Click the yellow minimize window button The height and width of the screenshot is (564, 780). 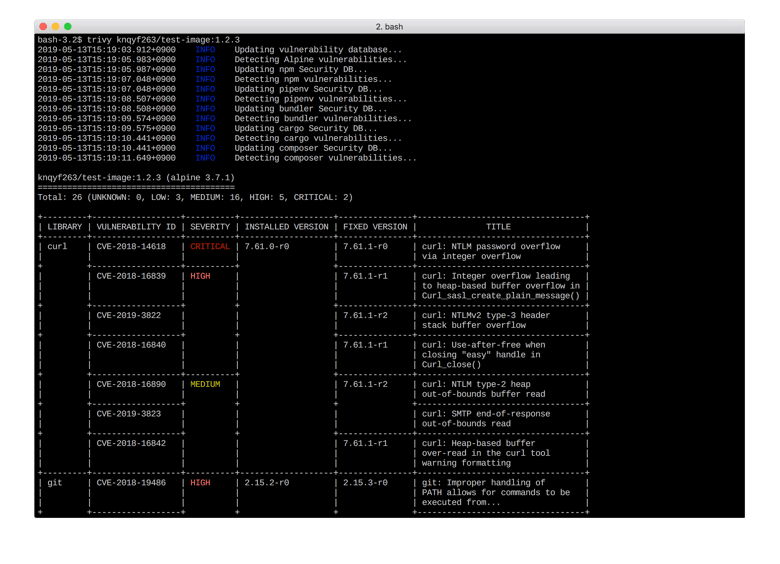tap(56, 26)
